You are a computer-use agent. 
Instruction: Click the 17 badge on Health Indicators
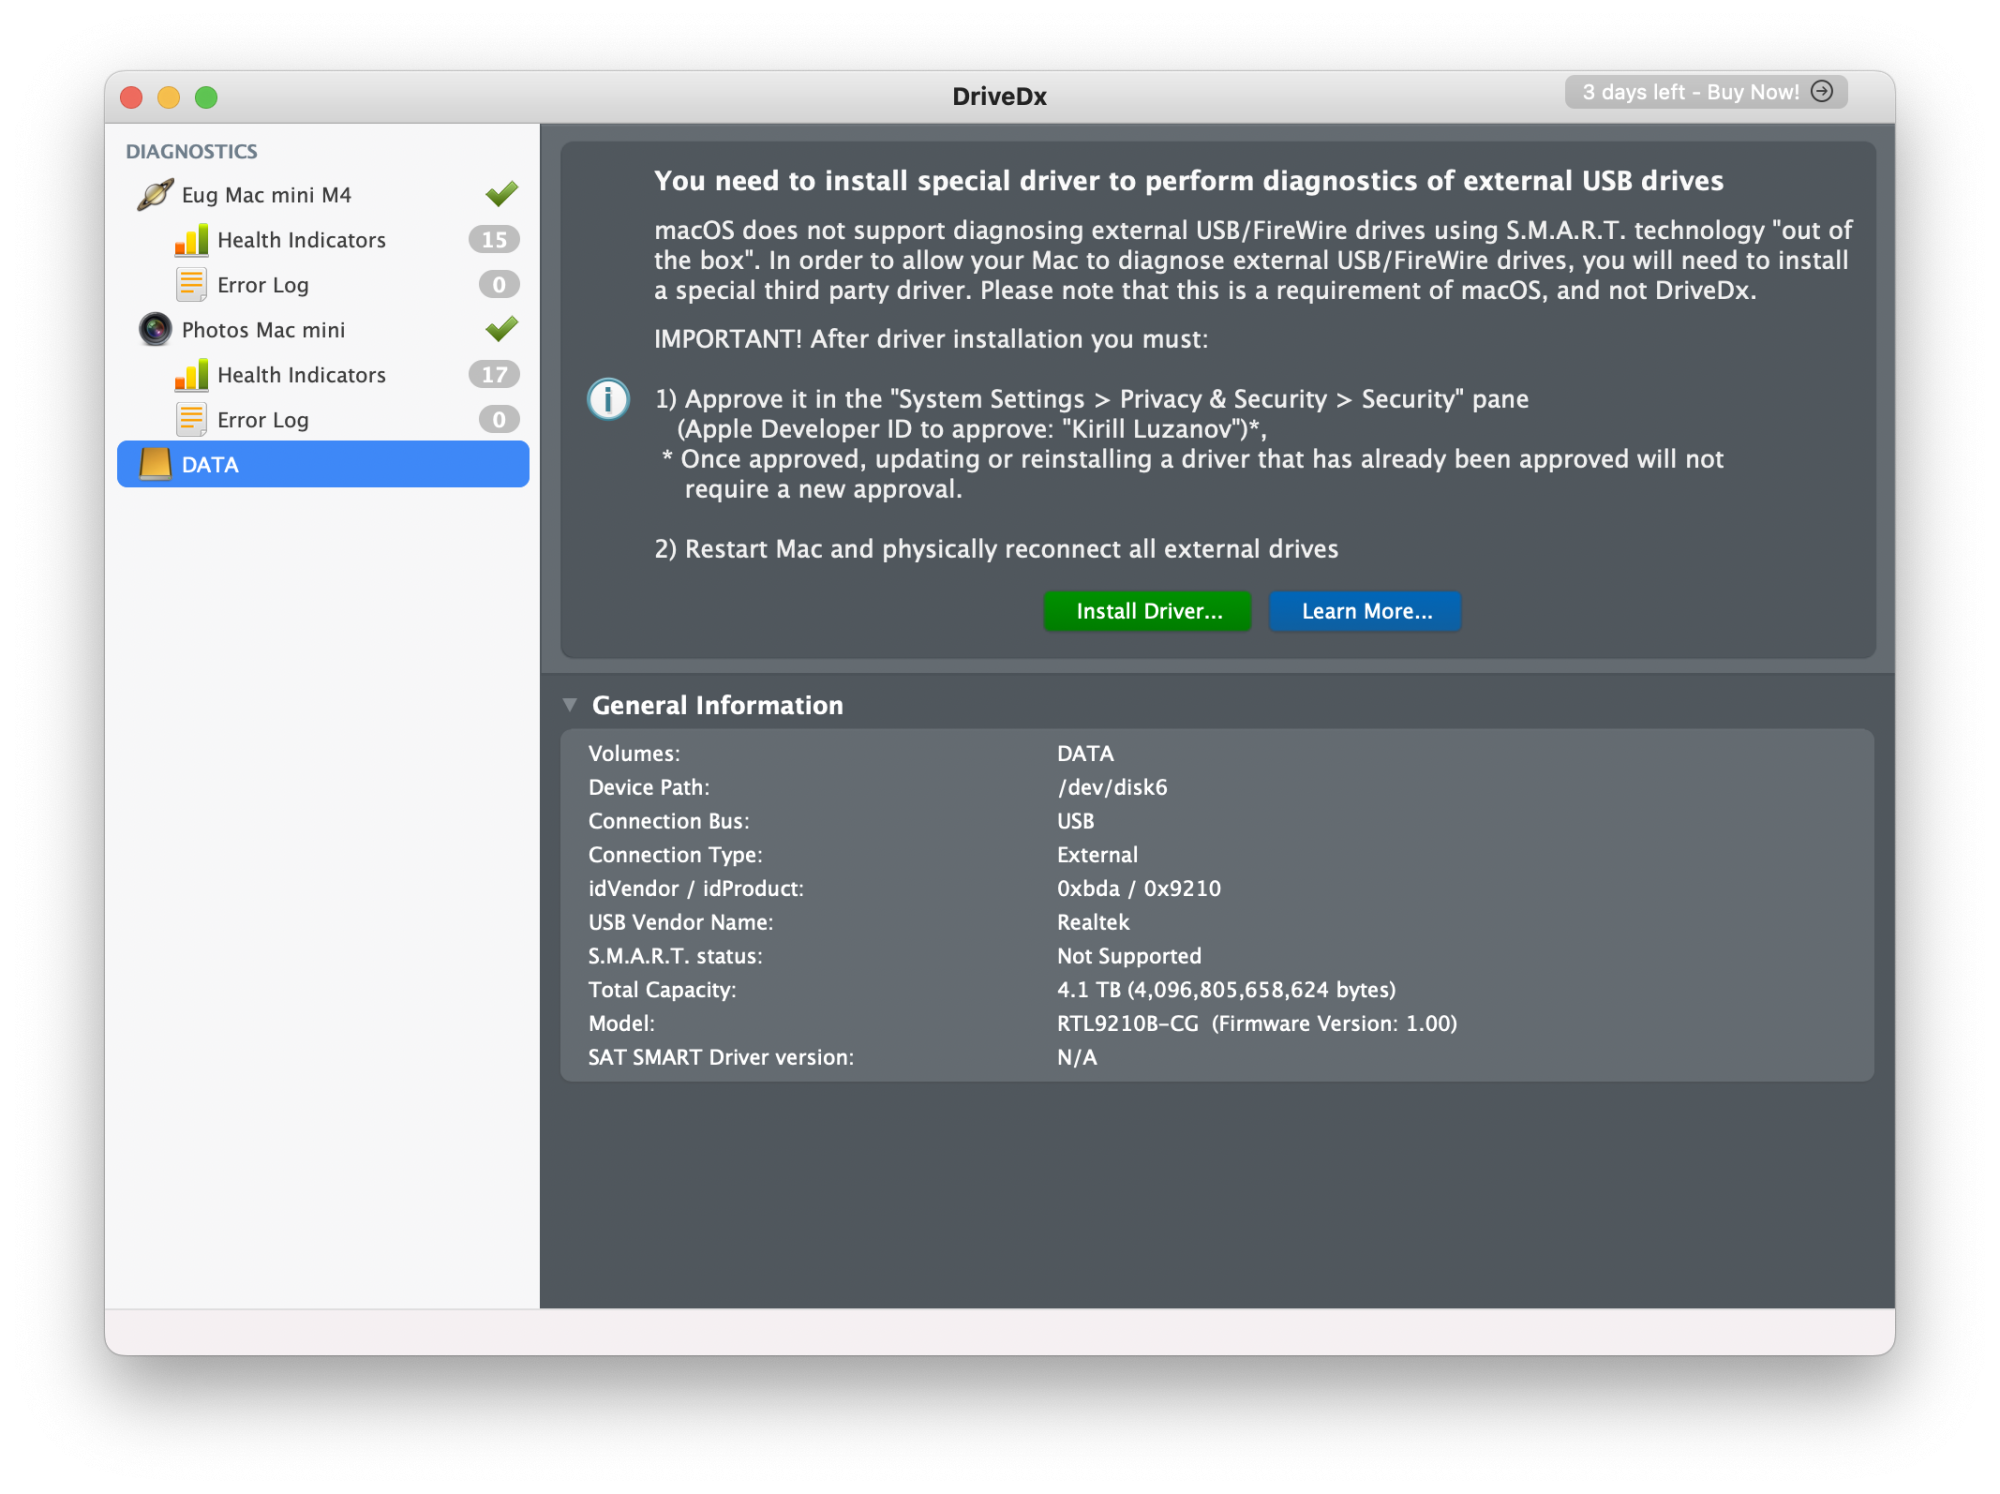(x=494, y=375)
